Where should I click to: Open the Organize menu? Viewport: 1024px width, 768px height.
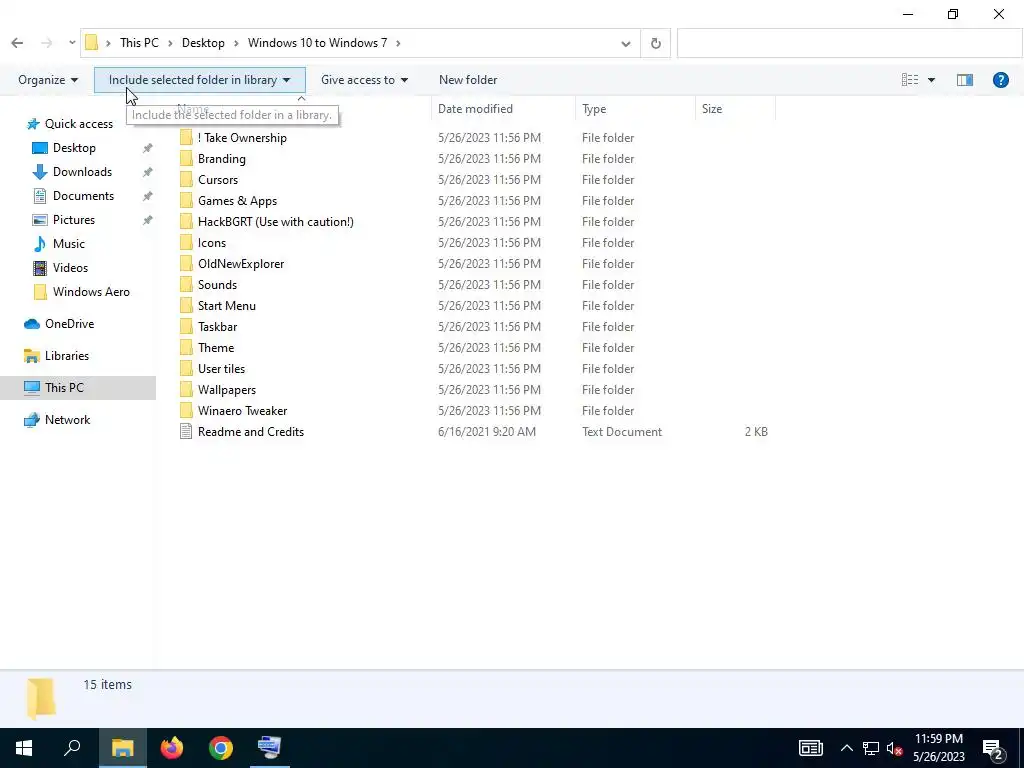48,80
